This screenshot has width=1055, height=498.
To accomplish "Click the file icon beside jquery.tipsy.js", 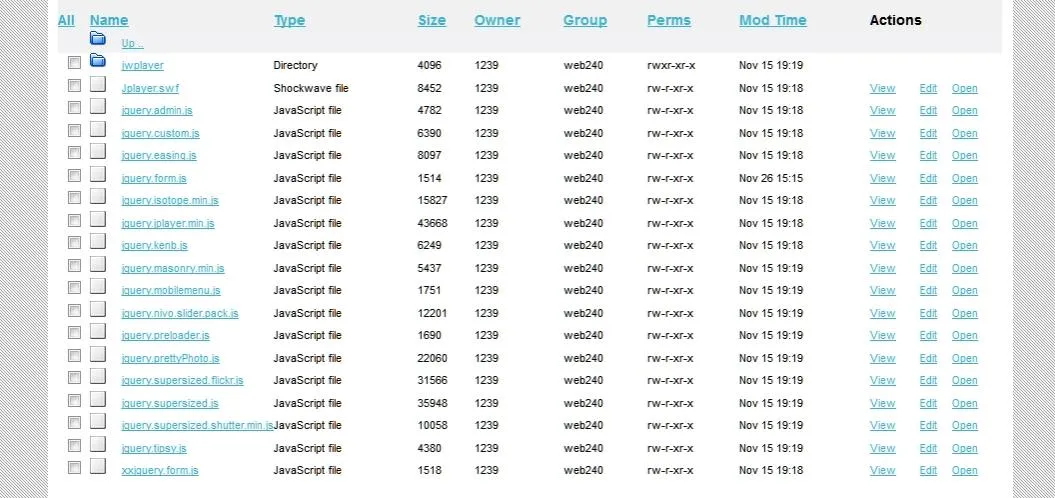I will tap(98, 444).
